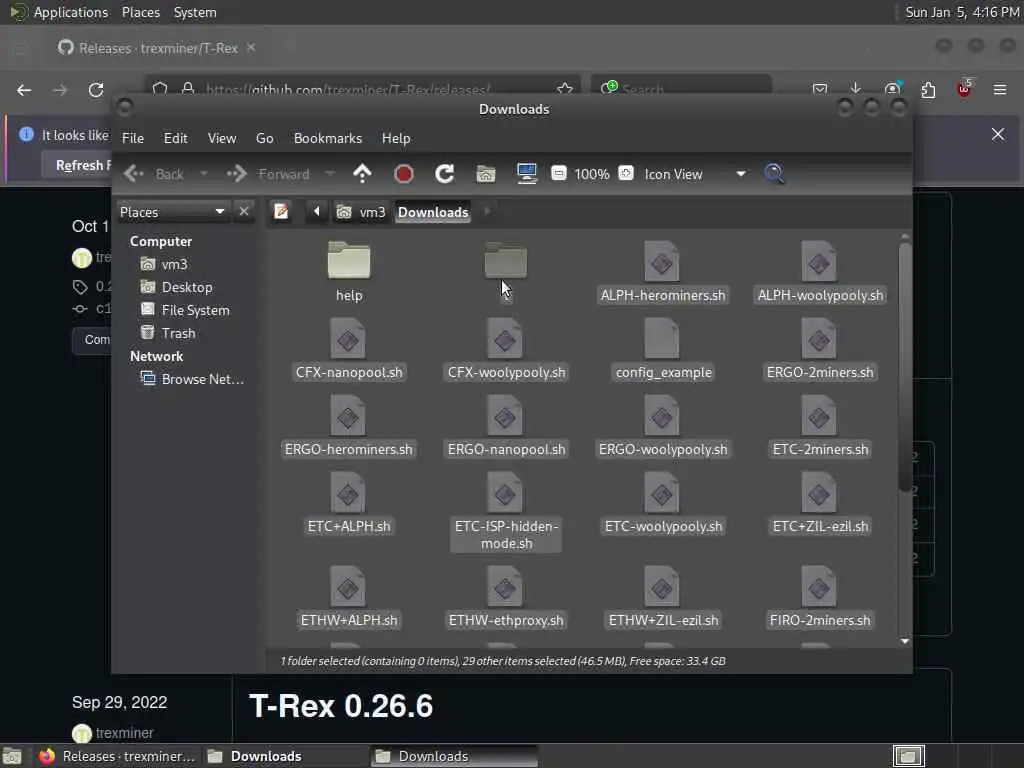Open Desktop in the sidebar
Image resolution: width=1024 pixels, height=768 pixels.
point(176,287)
